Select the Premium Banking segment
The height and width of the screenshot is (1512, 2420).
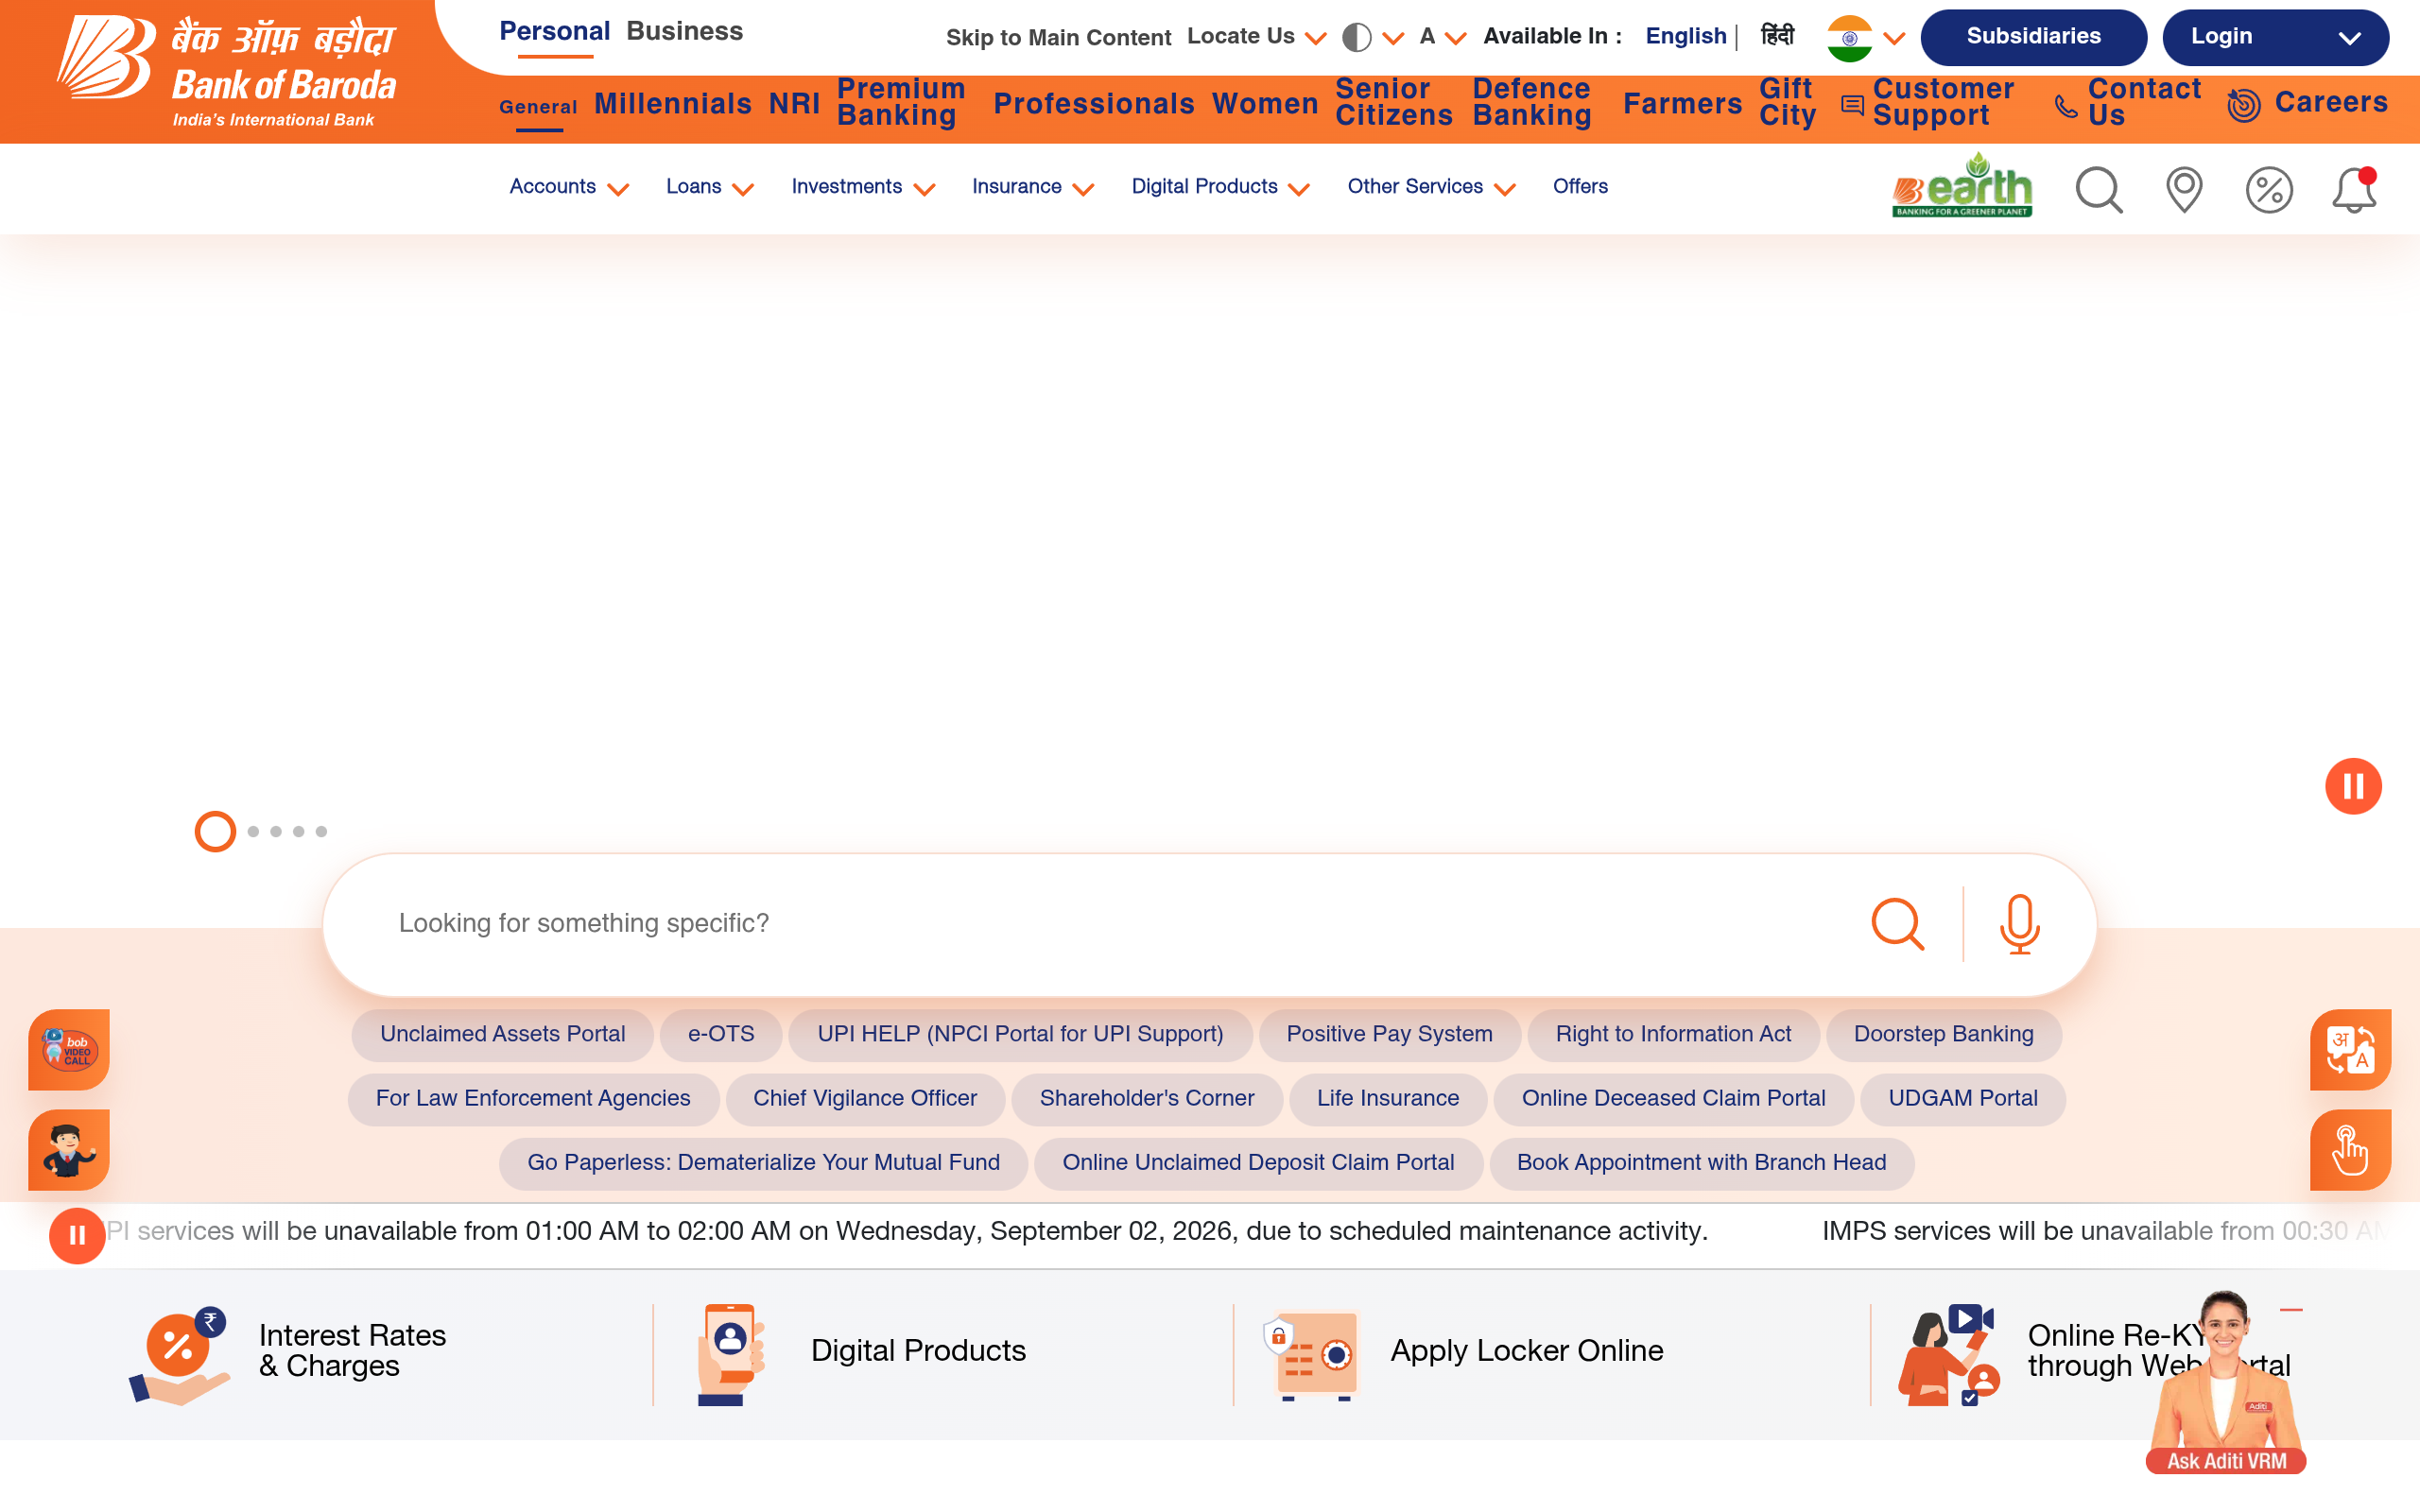tap(900, 102)
